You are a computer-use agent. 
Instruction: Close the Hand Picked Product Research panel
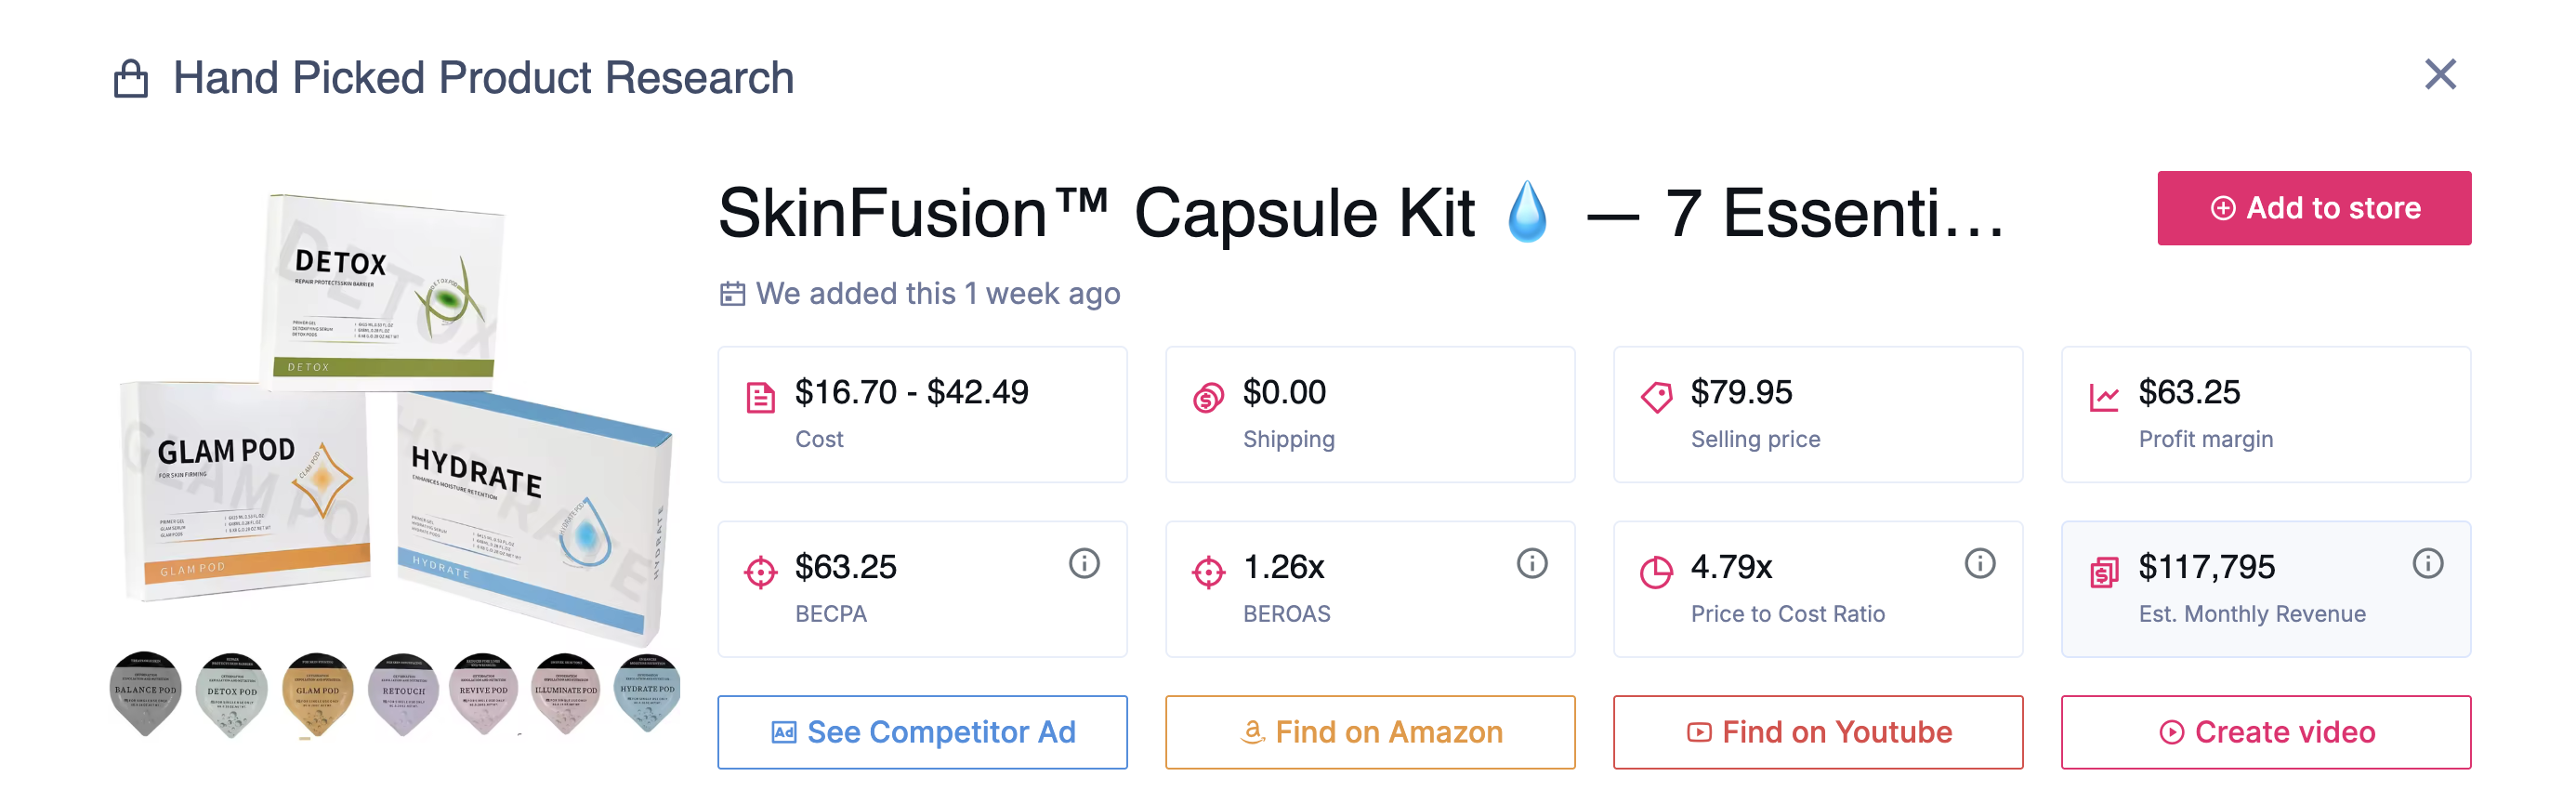[x=2440, y=74]
